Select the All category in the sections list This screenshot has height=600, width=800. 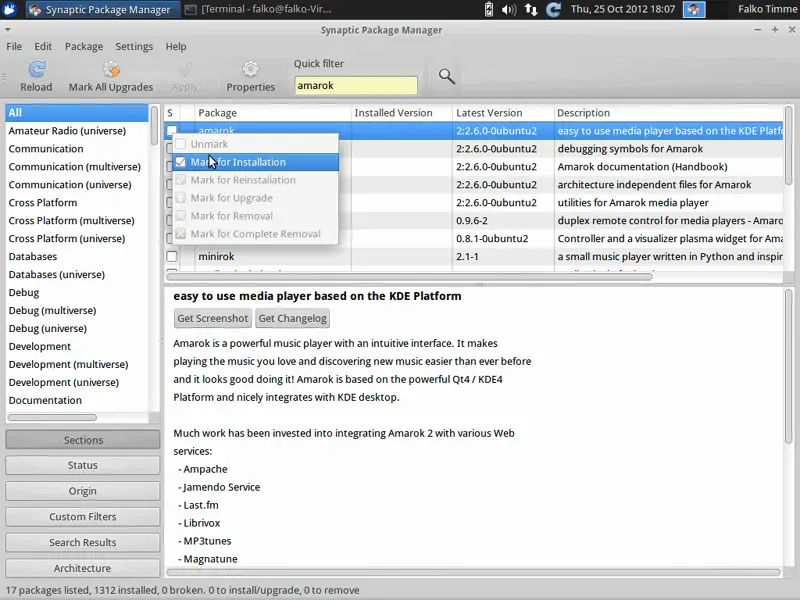tap(77, 113)
